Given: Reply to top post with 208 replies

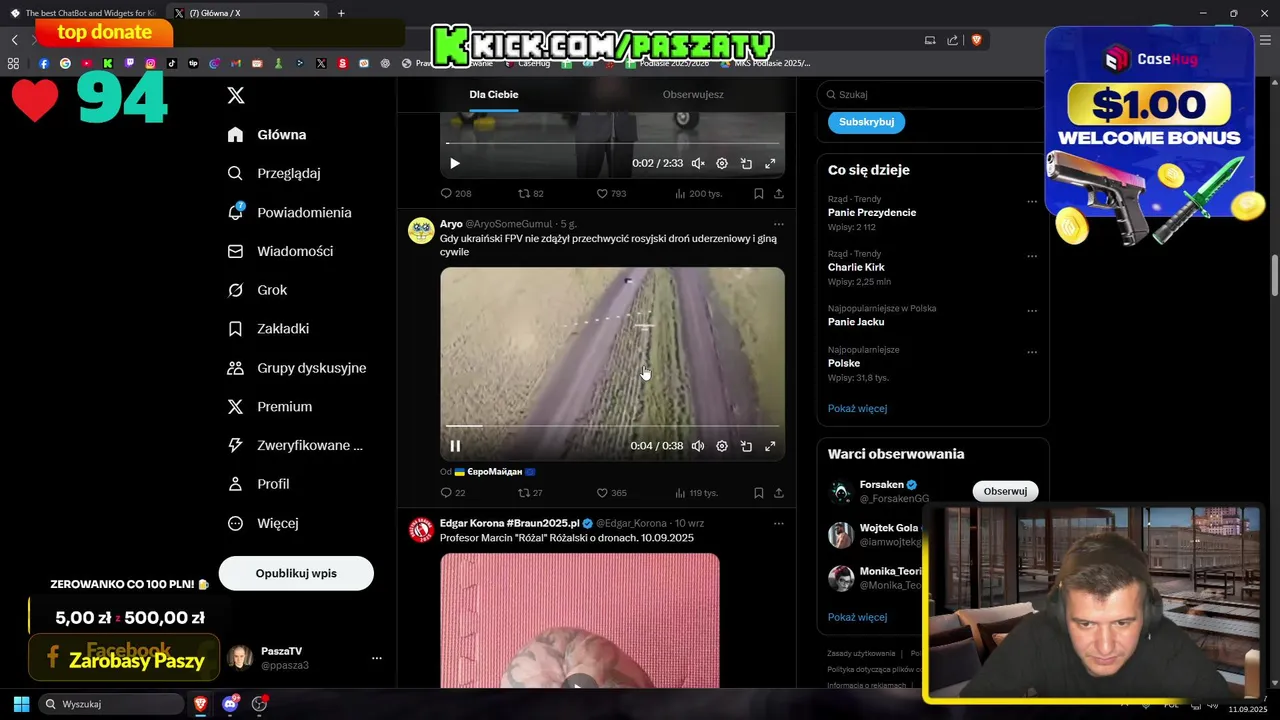Looking at the screenshot, I should [x=456, y=193].
